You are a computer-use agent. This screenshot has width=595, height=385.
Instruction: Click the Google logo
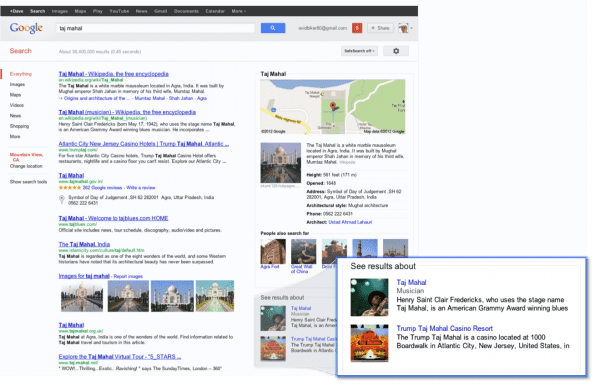coord(26,28)
